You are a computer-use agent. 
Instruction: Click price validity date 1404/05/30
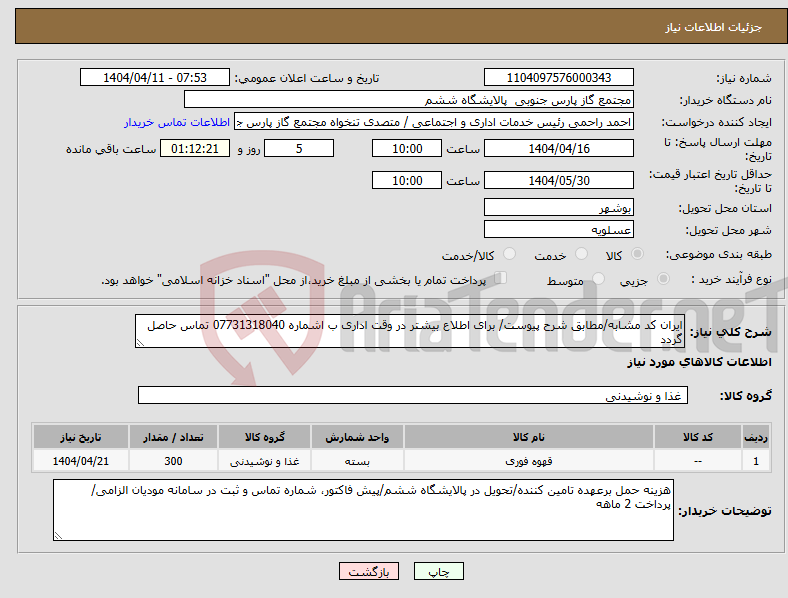click(x=558, y=180)
